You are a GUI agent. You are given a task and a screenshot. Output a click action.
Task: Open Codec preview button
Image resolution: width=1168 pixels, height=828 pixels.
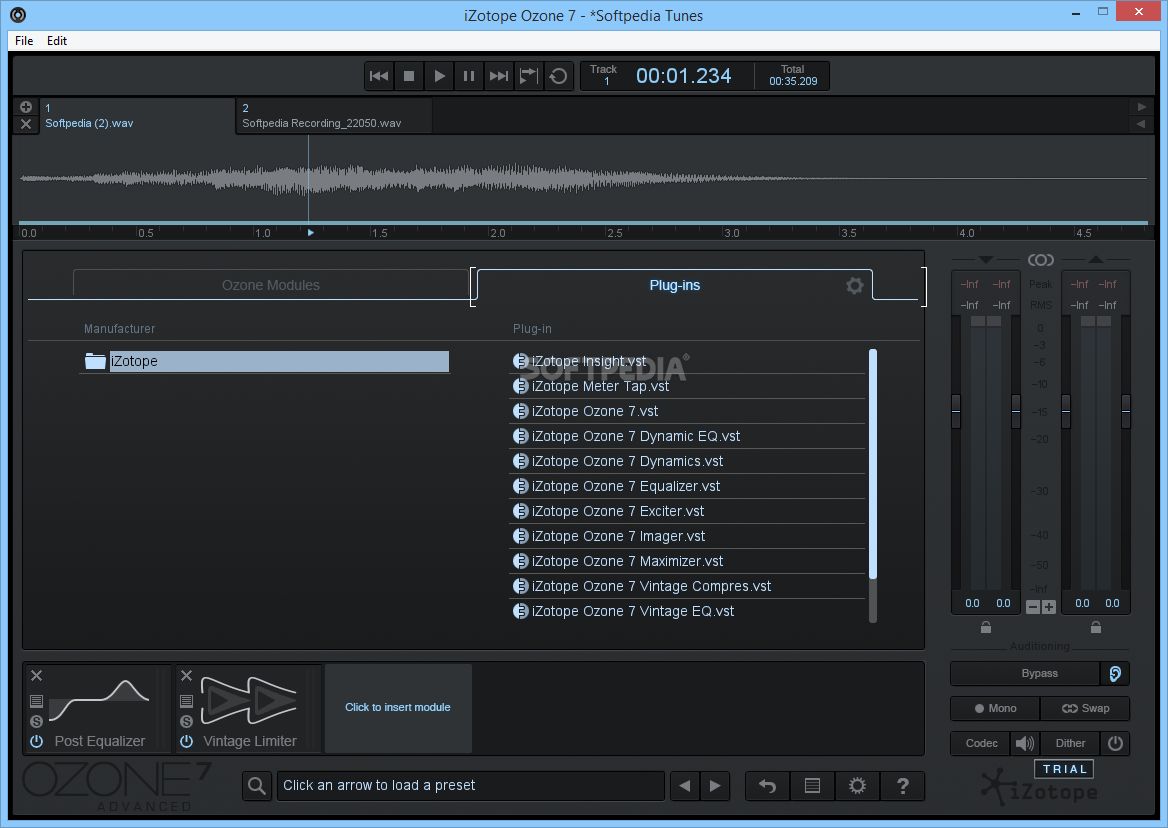click(x=981, y=743)
